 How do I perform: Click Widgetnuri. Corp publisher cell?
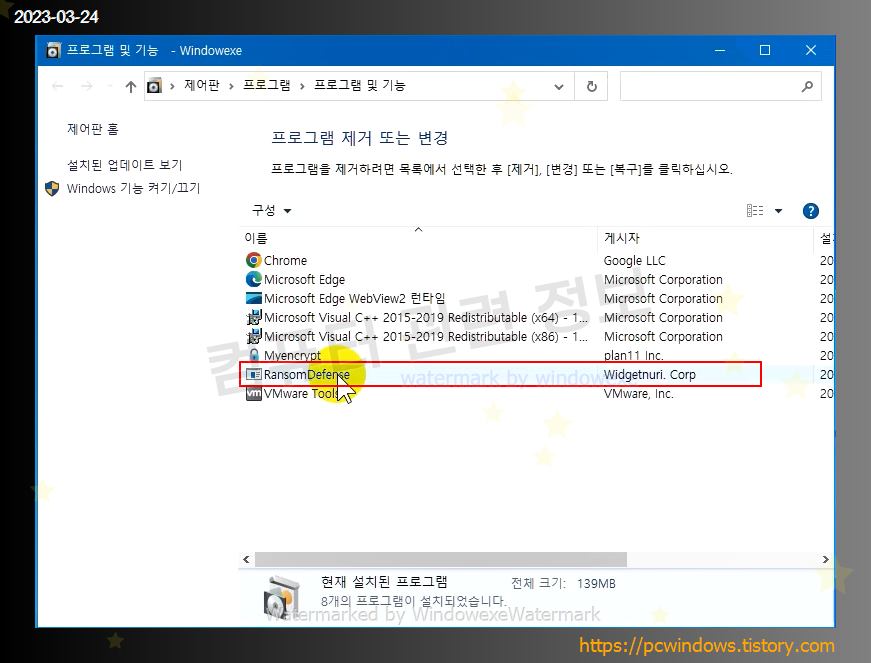pyautogui.click(x=650, y=375)
